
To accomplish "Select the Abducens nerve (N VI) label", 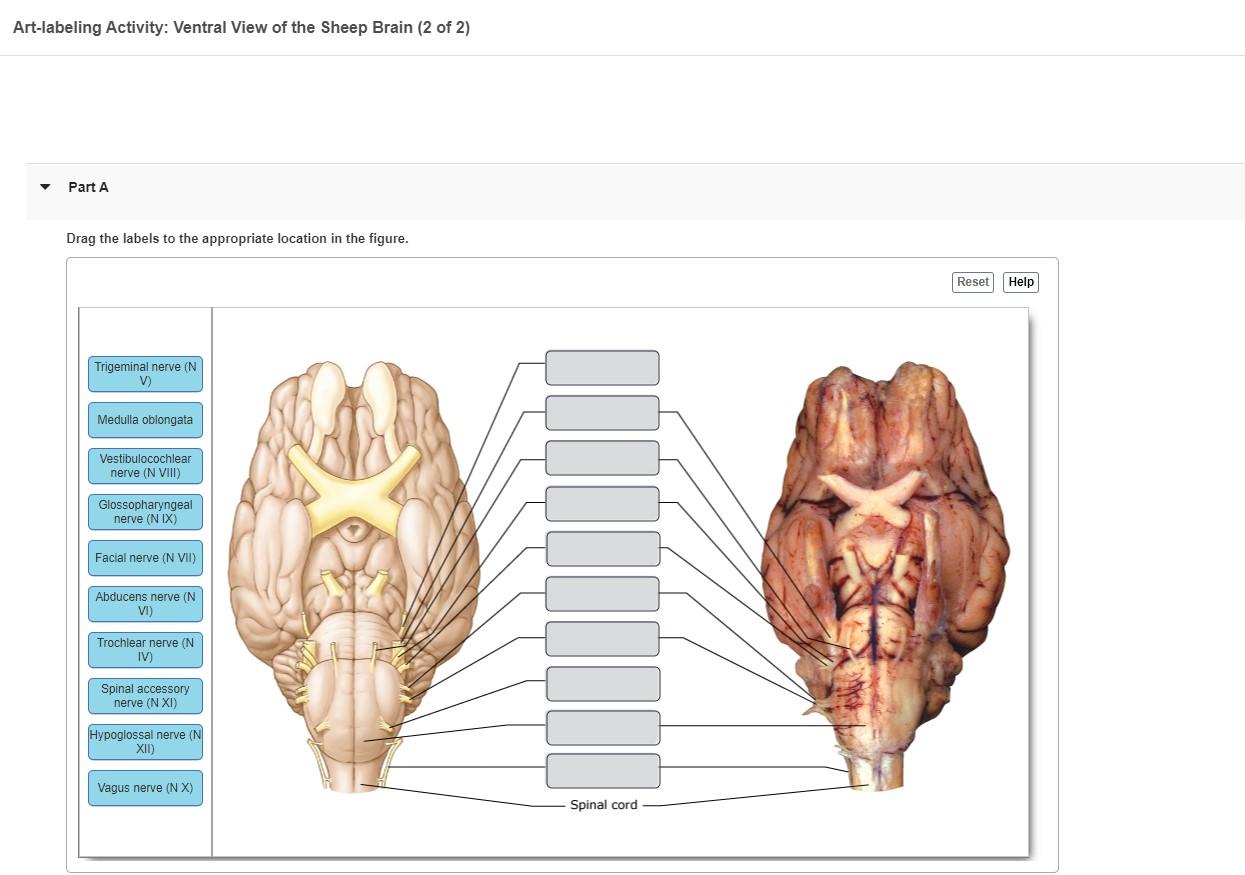I will 145,603.
